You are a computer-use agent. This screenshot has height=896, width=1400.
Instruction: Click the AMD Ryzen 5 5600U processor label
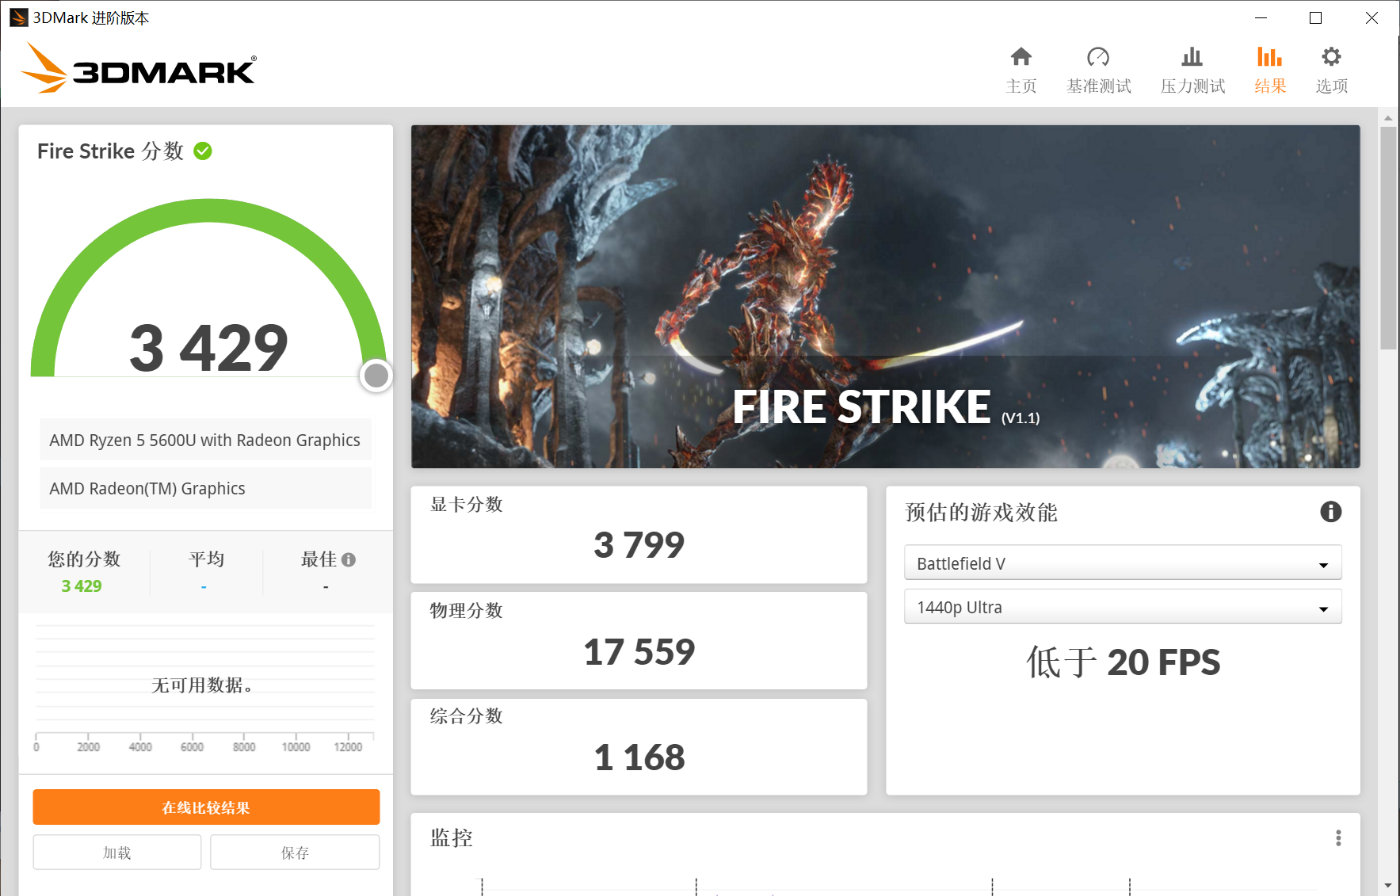[205, 440]
